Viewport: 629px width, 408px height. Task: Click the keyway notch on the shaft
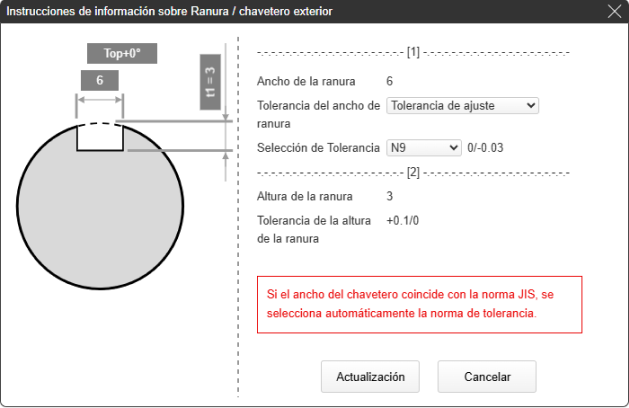click(100, 137)
